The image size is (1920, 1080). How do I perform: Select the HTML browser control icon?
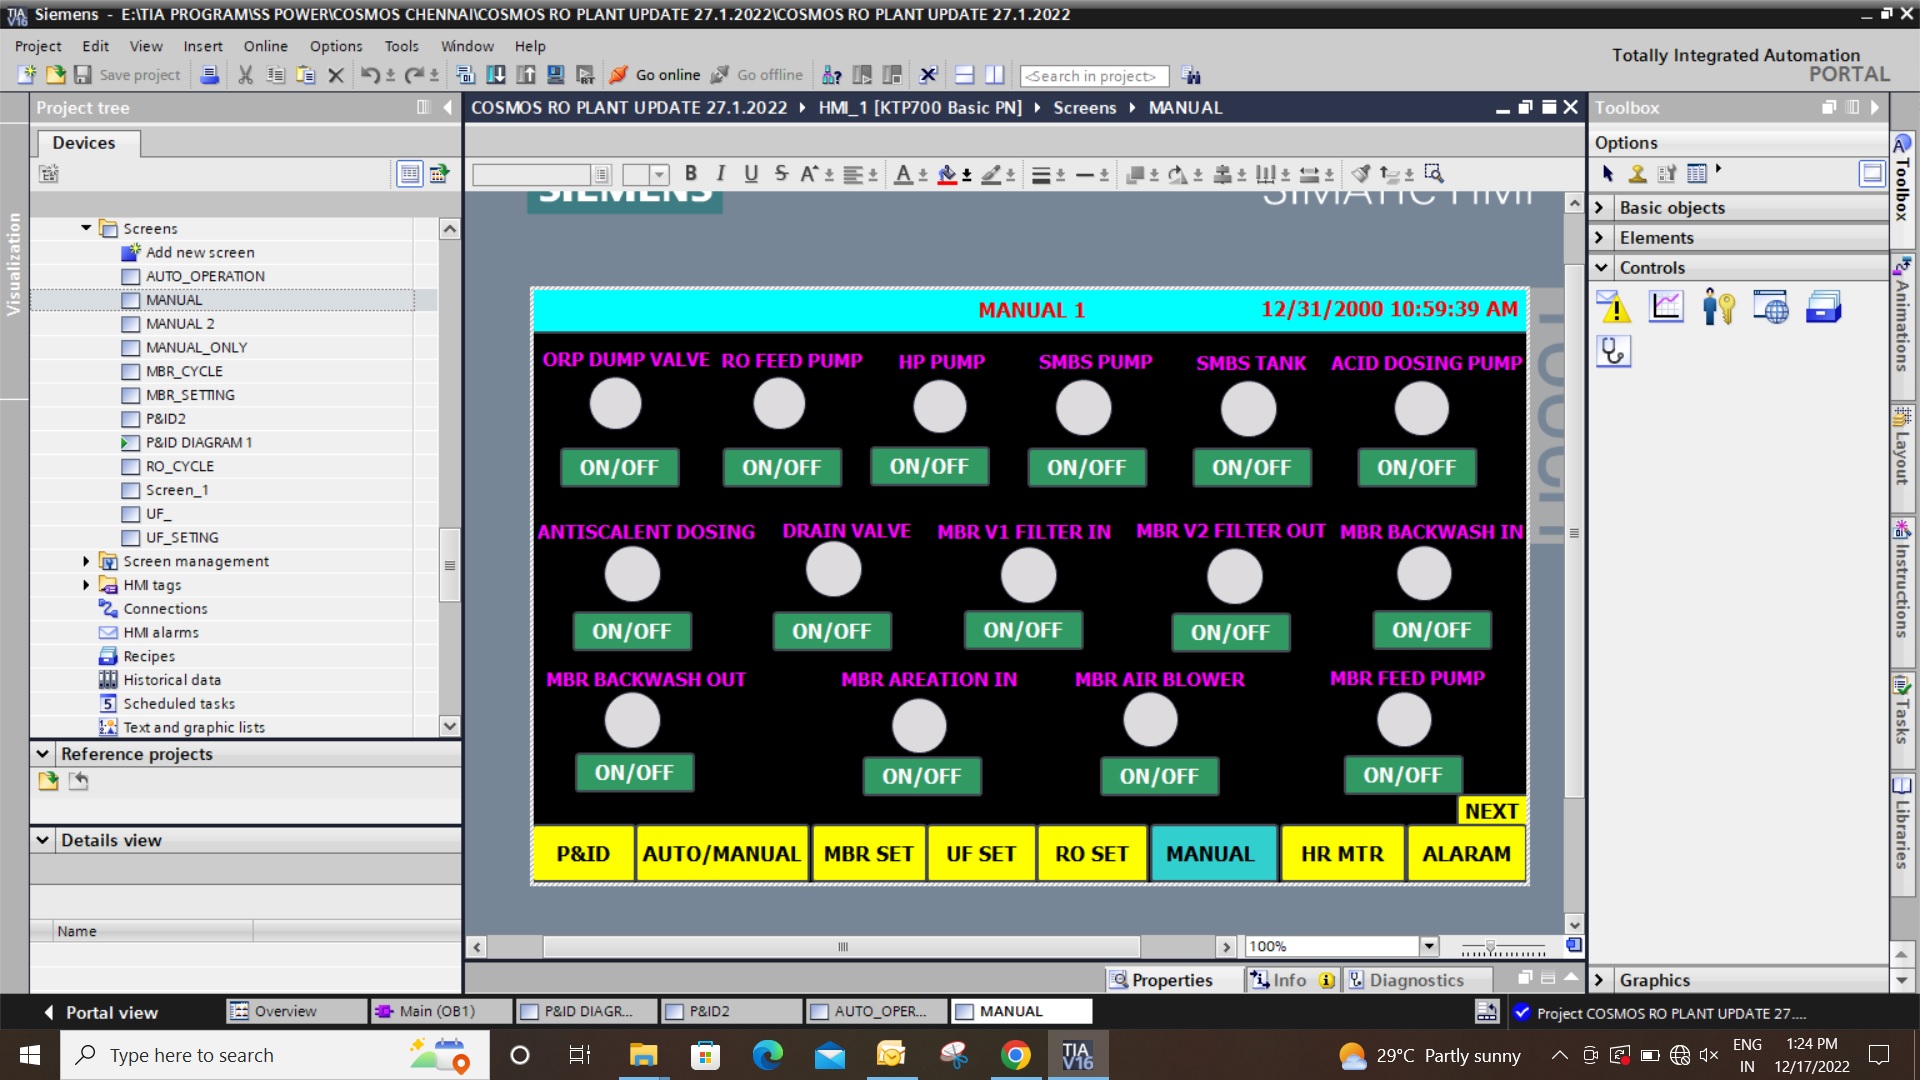pyautogui.click(x=1770, y=307)
